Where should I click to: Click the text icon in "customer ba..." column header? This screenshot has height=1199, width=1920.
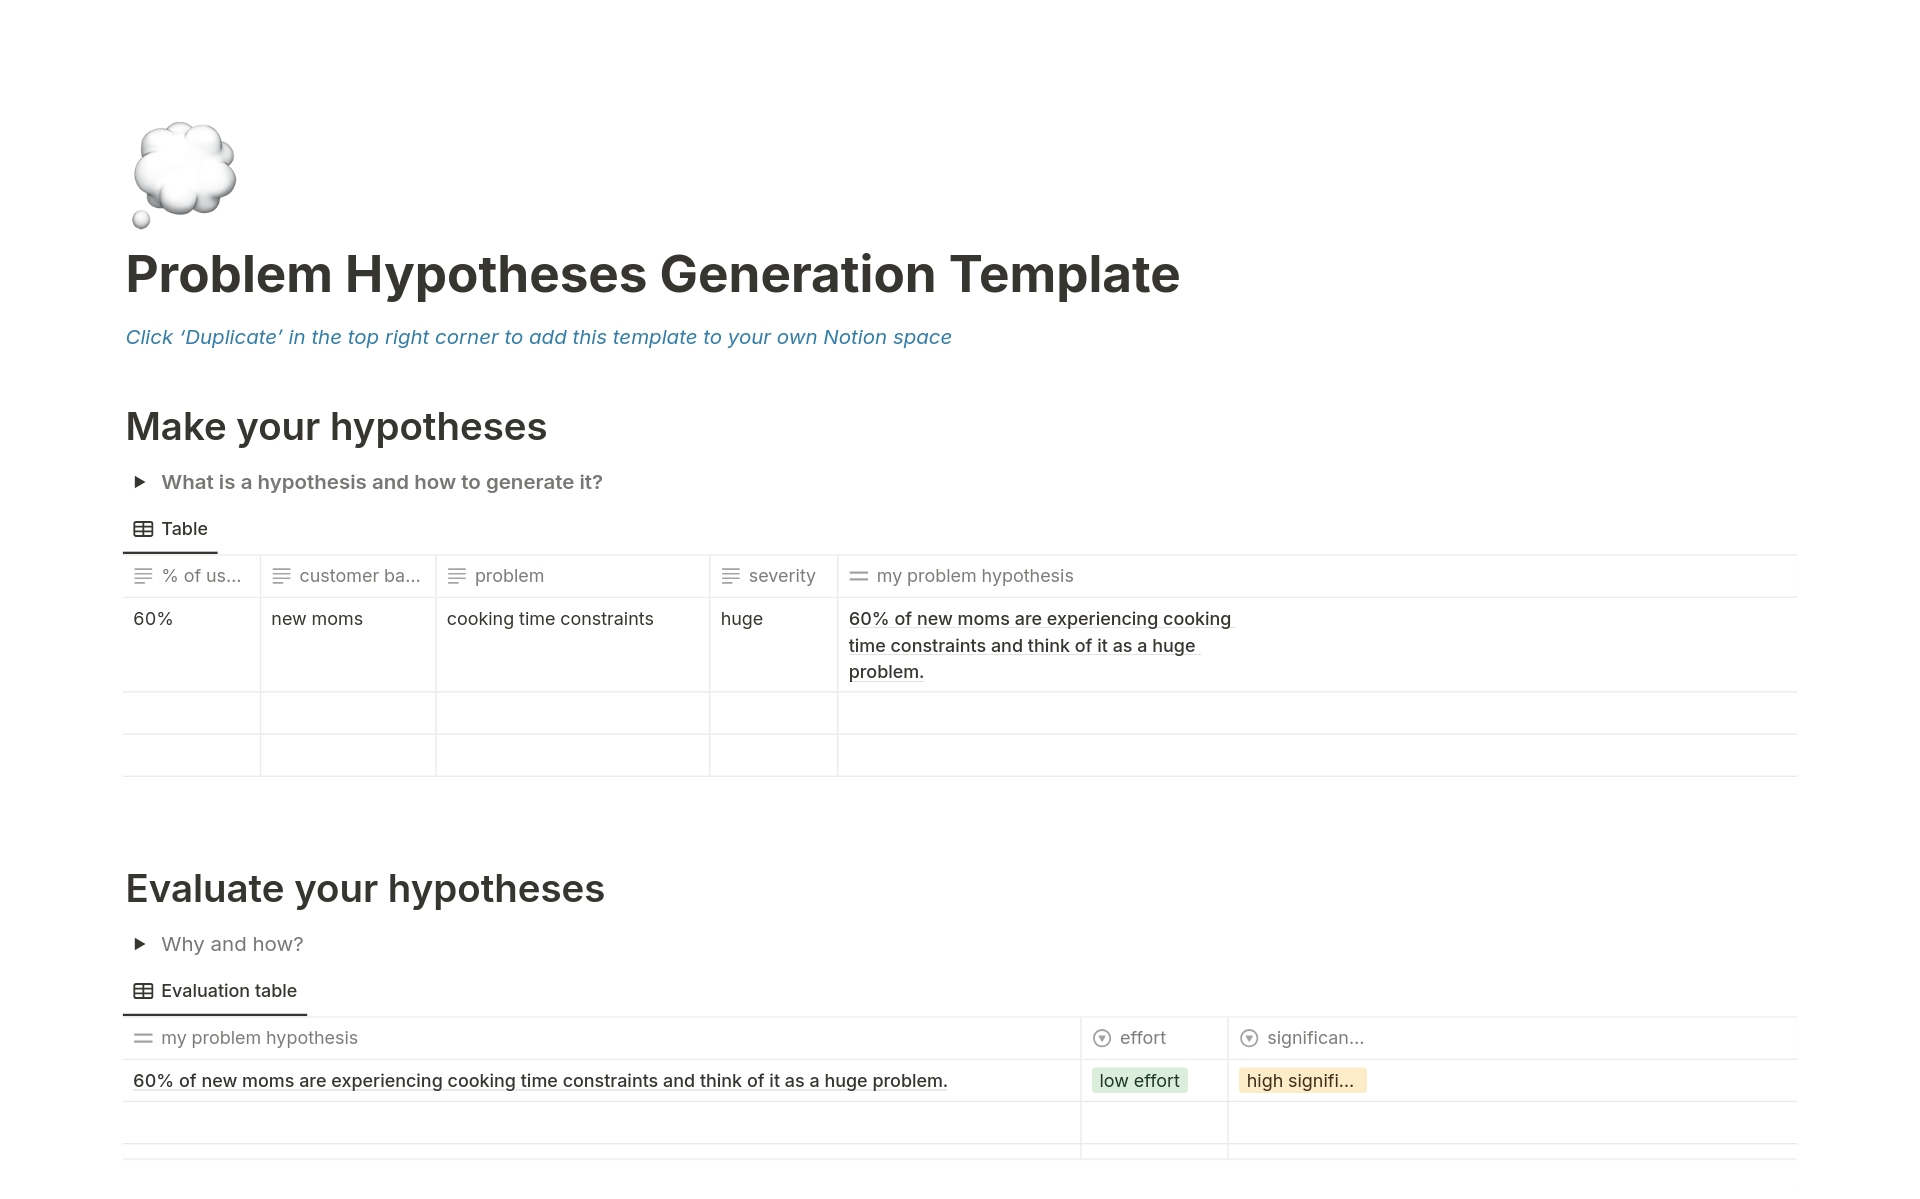click(x=279, y=575)
